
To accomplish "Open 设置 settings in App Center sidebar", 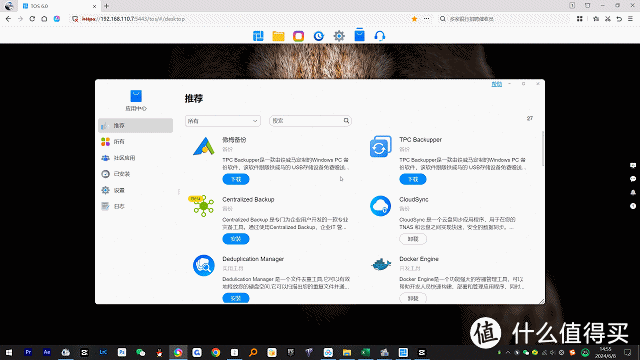I will (136, 190).
